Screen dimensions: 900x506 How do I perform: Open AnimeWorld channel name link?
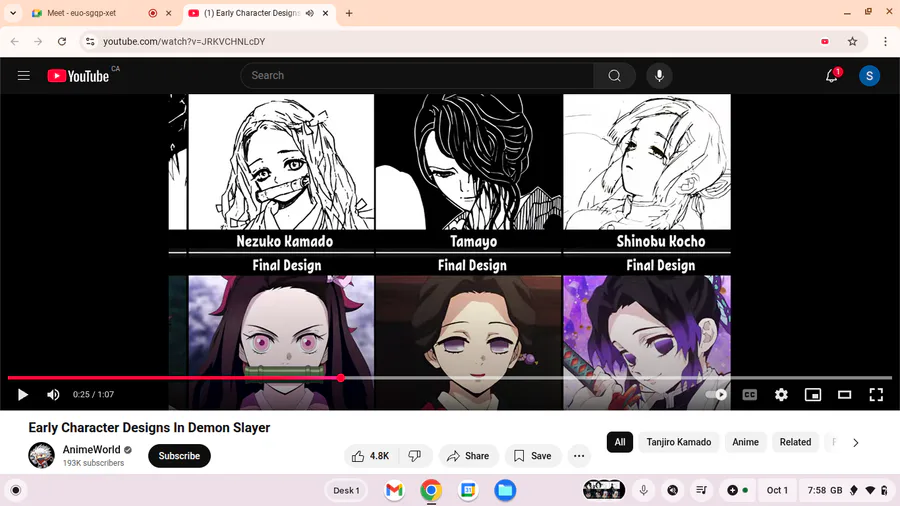pos(92,450)
